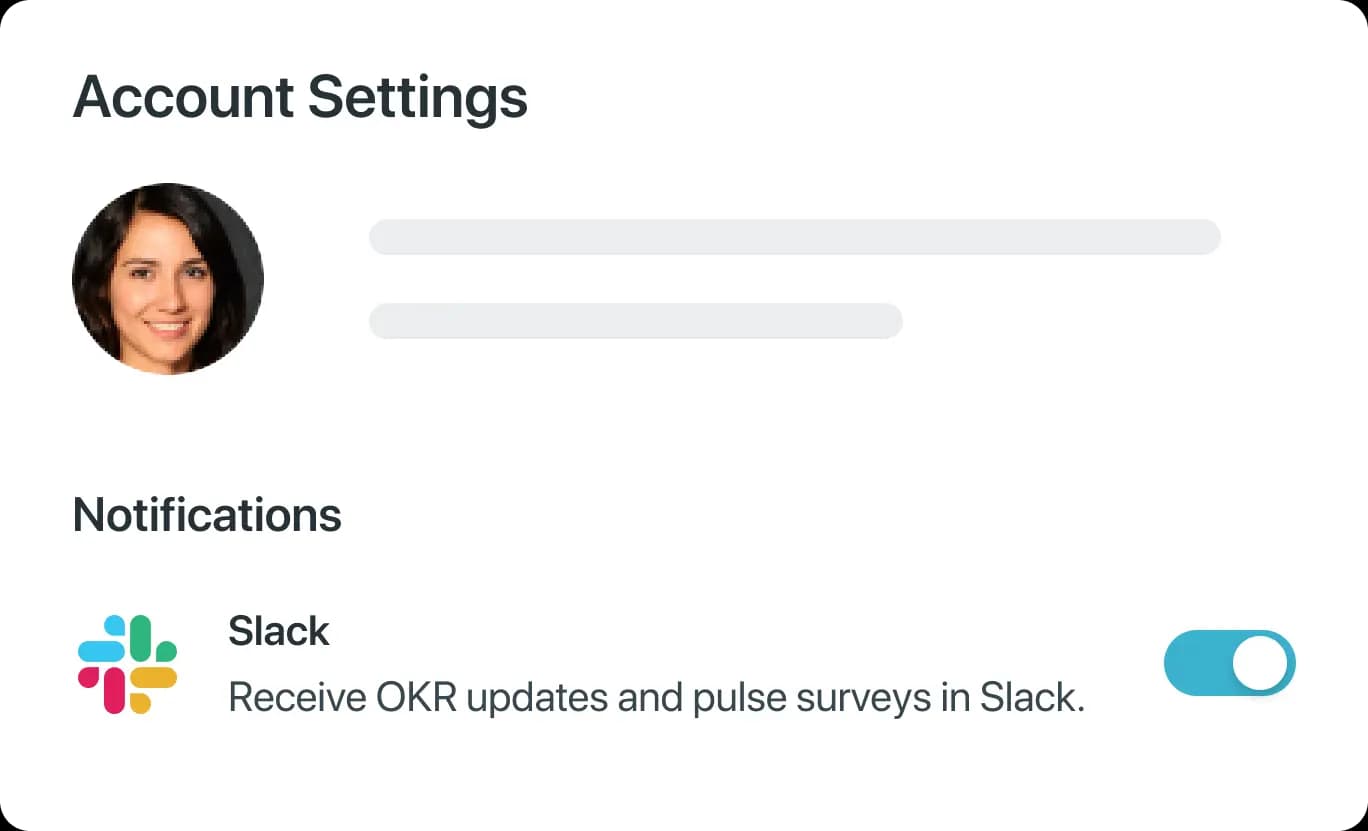This screenshot has width=1368, height=831.
Task: Open the circular profile photo
Action: click(168, 278)
